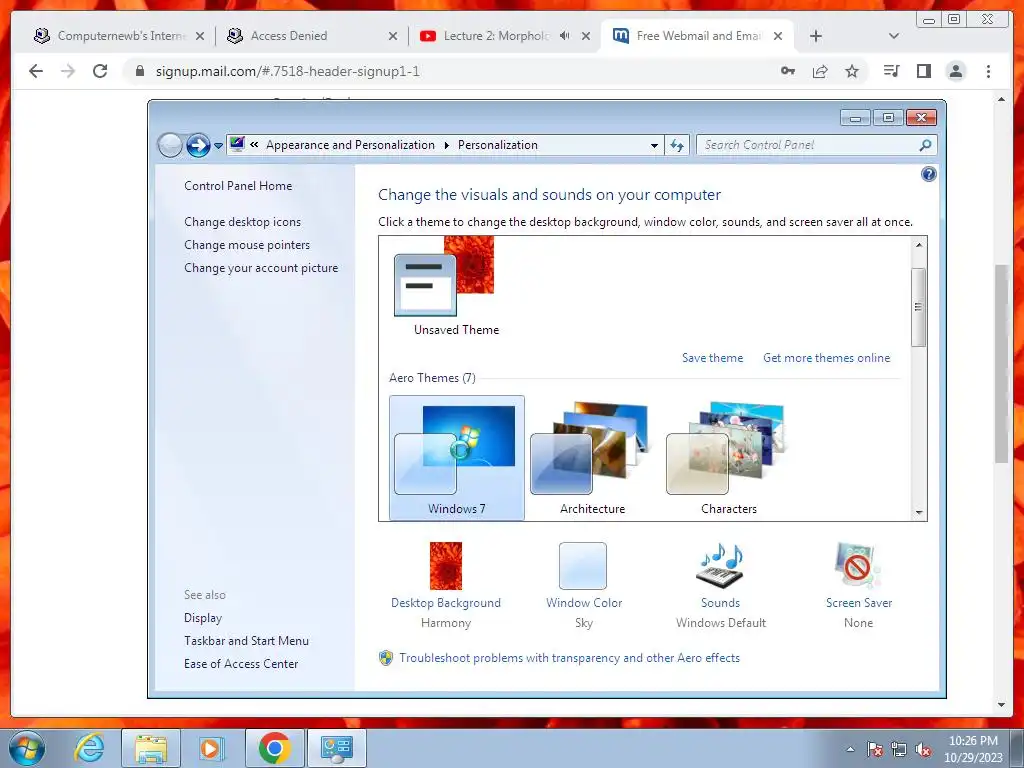Toggle Chrome side panel icon
This screenshot has height=768, width=1024.
click(923, 71)
